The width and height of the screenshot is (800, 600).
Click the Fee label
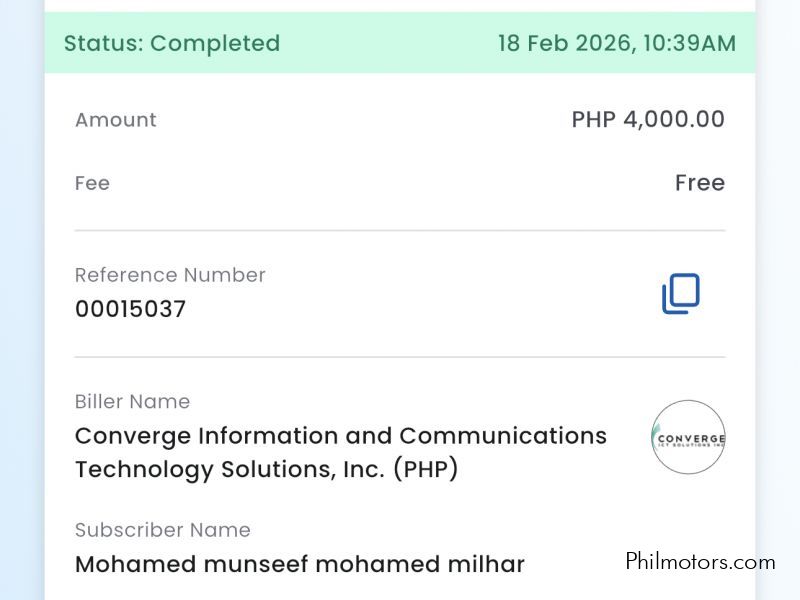coord(92,183)
